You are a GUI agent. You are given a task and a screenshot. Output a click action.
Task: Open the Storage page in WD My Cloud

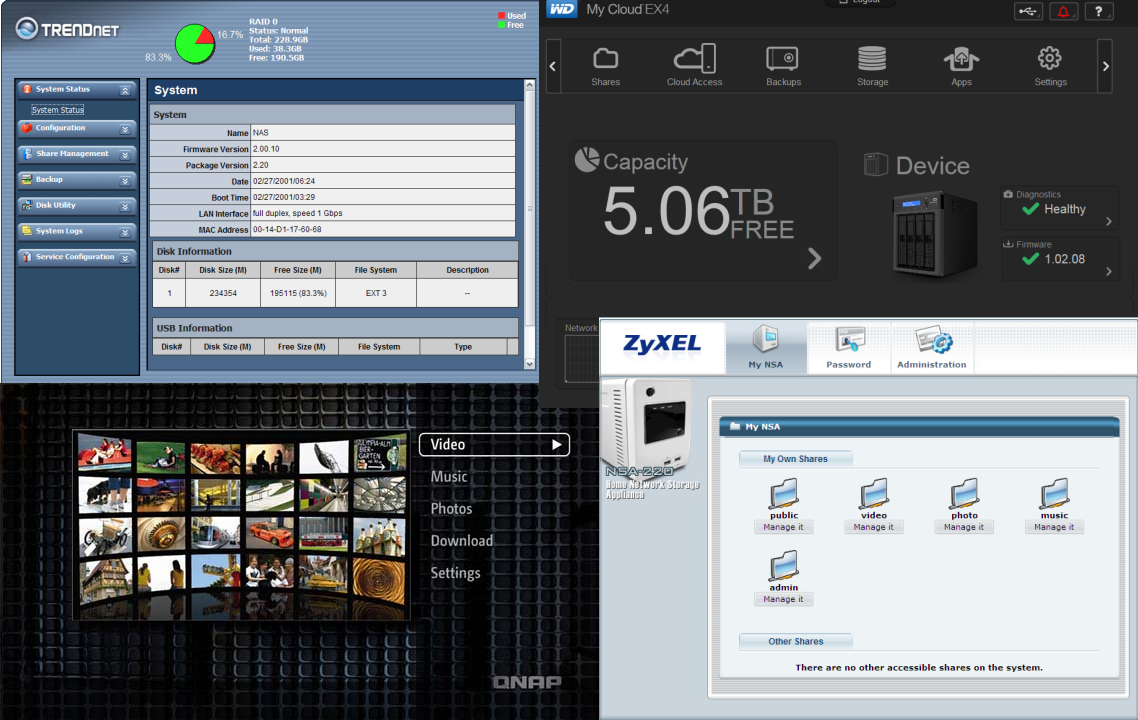[872, 66]
